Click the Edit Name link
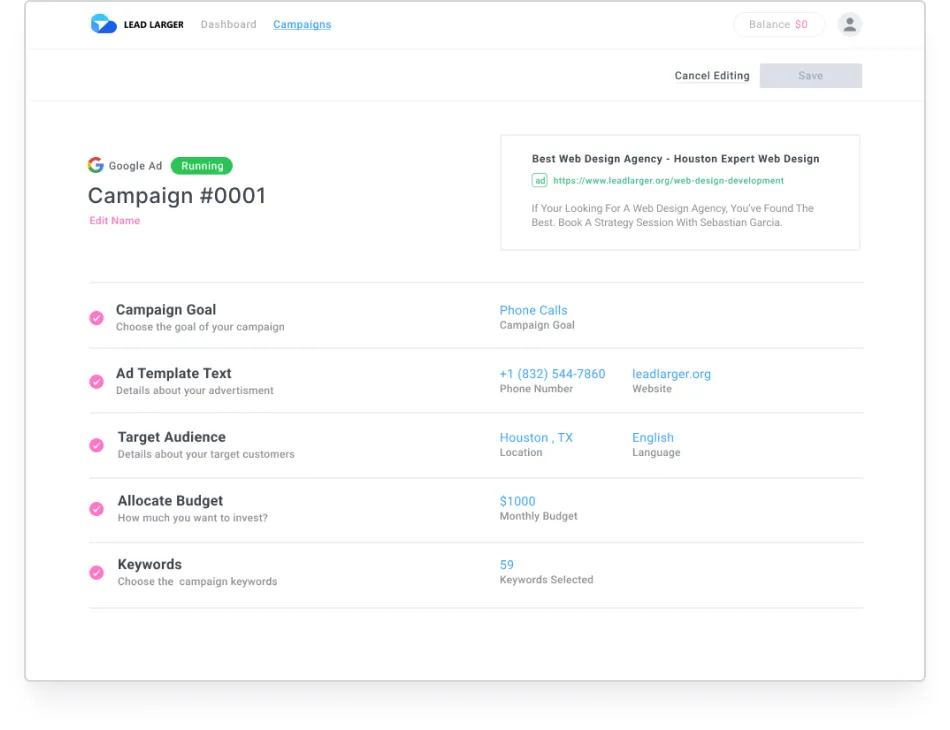Image resolution: width=950 pixels, height=730 pixels. coord(115,221)
